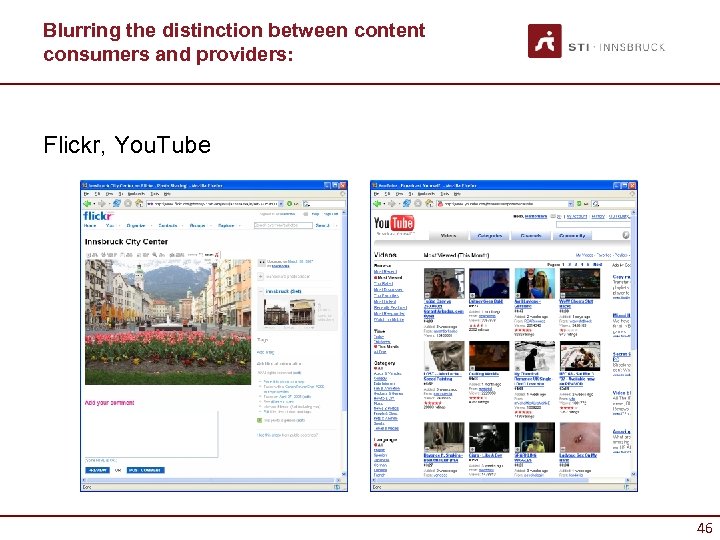The height and width of the screenshot is (540, 720).
Task: Click the Add your comment text box
Action: [151, 433]
